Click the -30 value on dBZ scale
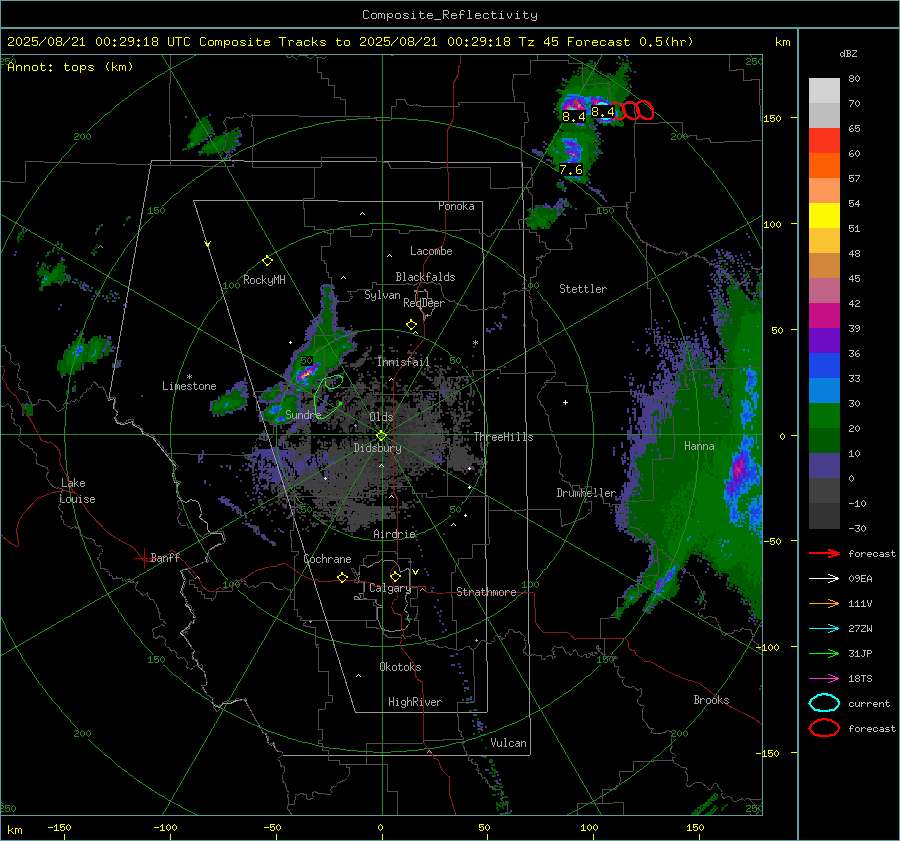Viewport: 900px width, 841px height. (x=857, y=528)
